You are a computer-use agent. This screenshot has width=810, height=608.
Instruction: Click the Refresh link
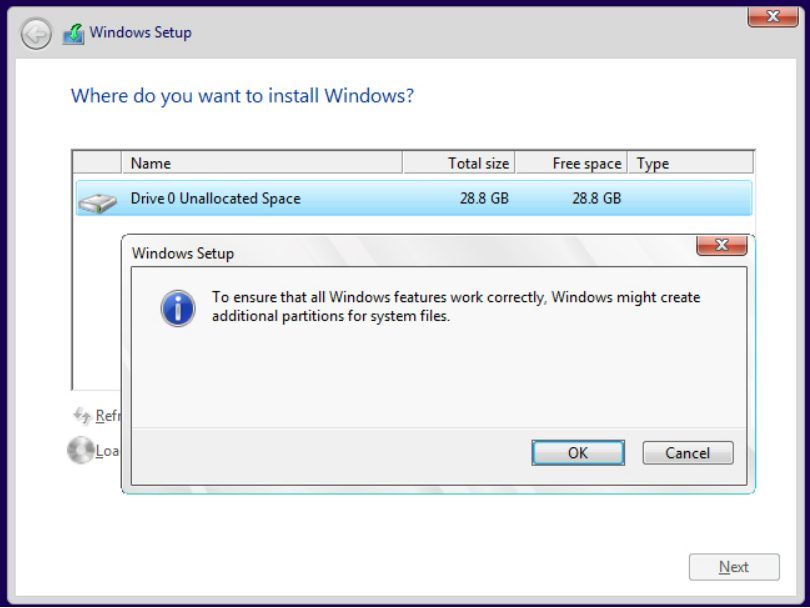coord(107,415)
